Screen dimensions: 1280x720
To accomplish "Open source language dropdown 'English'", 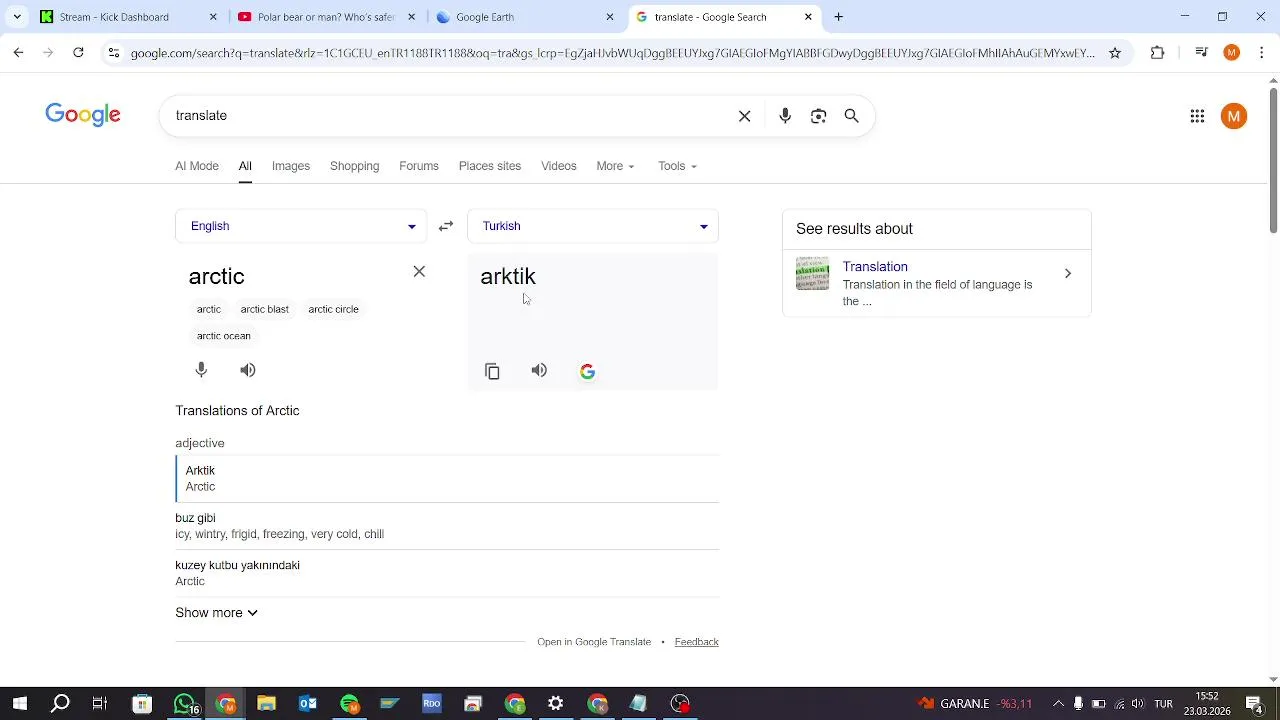I will 301,226.
